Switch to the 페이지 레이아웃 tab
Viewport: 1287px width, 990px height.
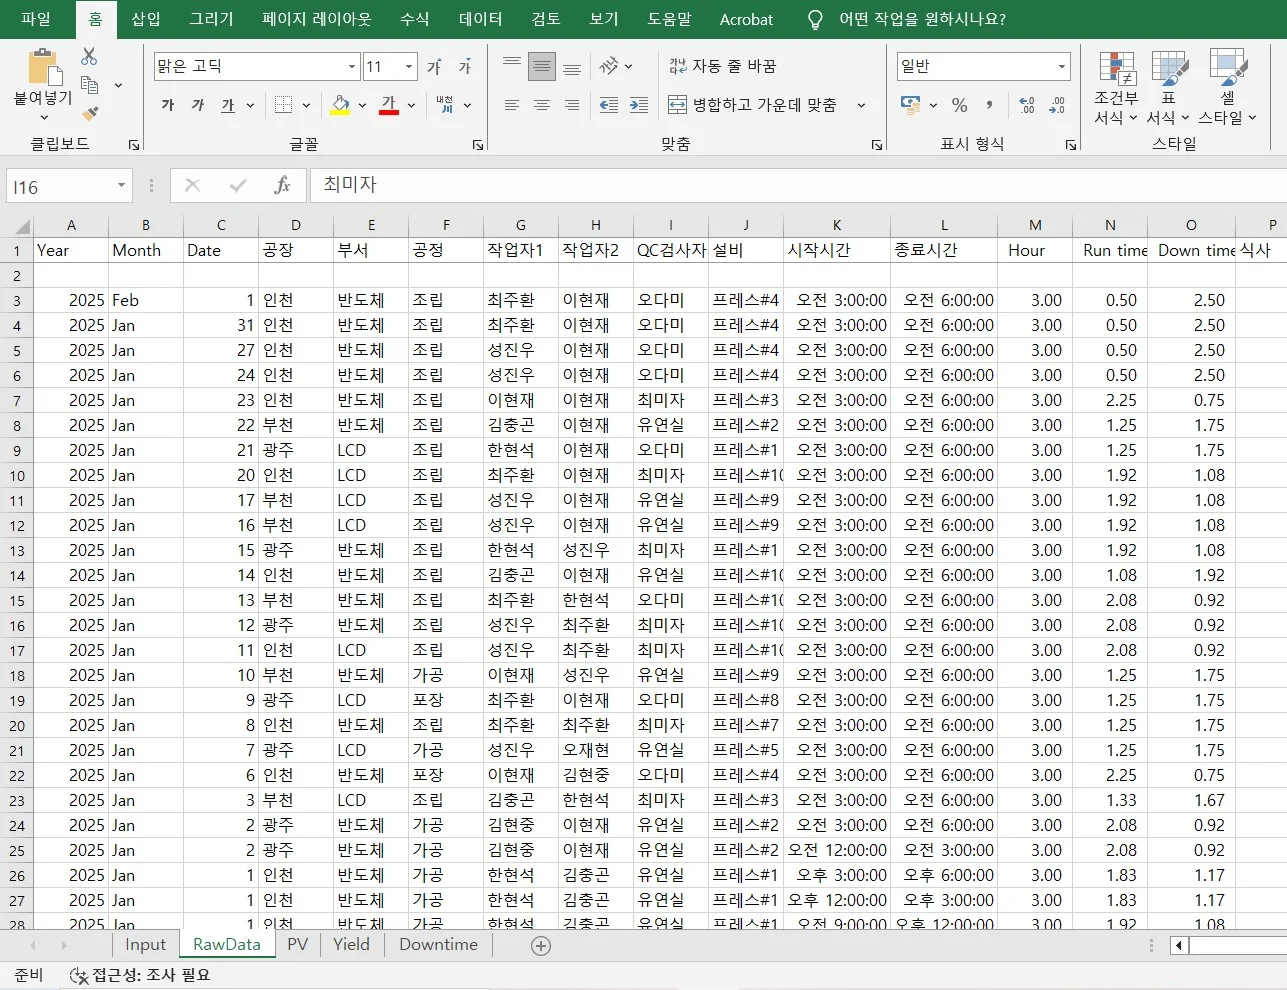[x=316, y=19]
